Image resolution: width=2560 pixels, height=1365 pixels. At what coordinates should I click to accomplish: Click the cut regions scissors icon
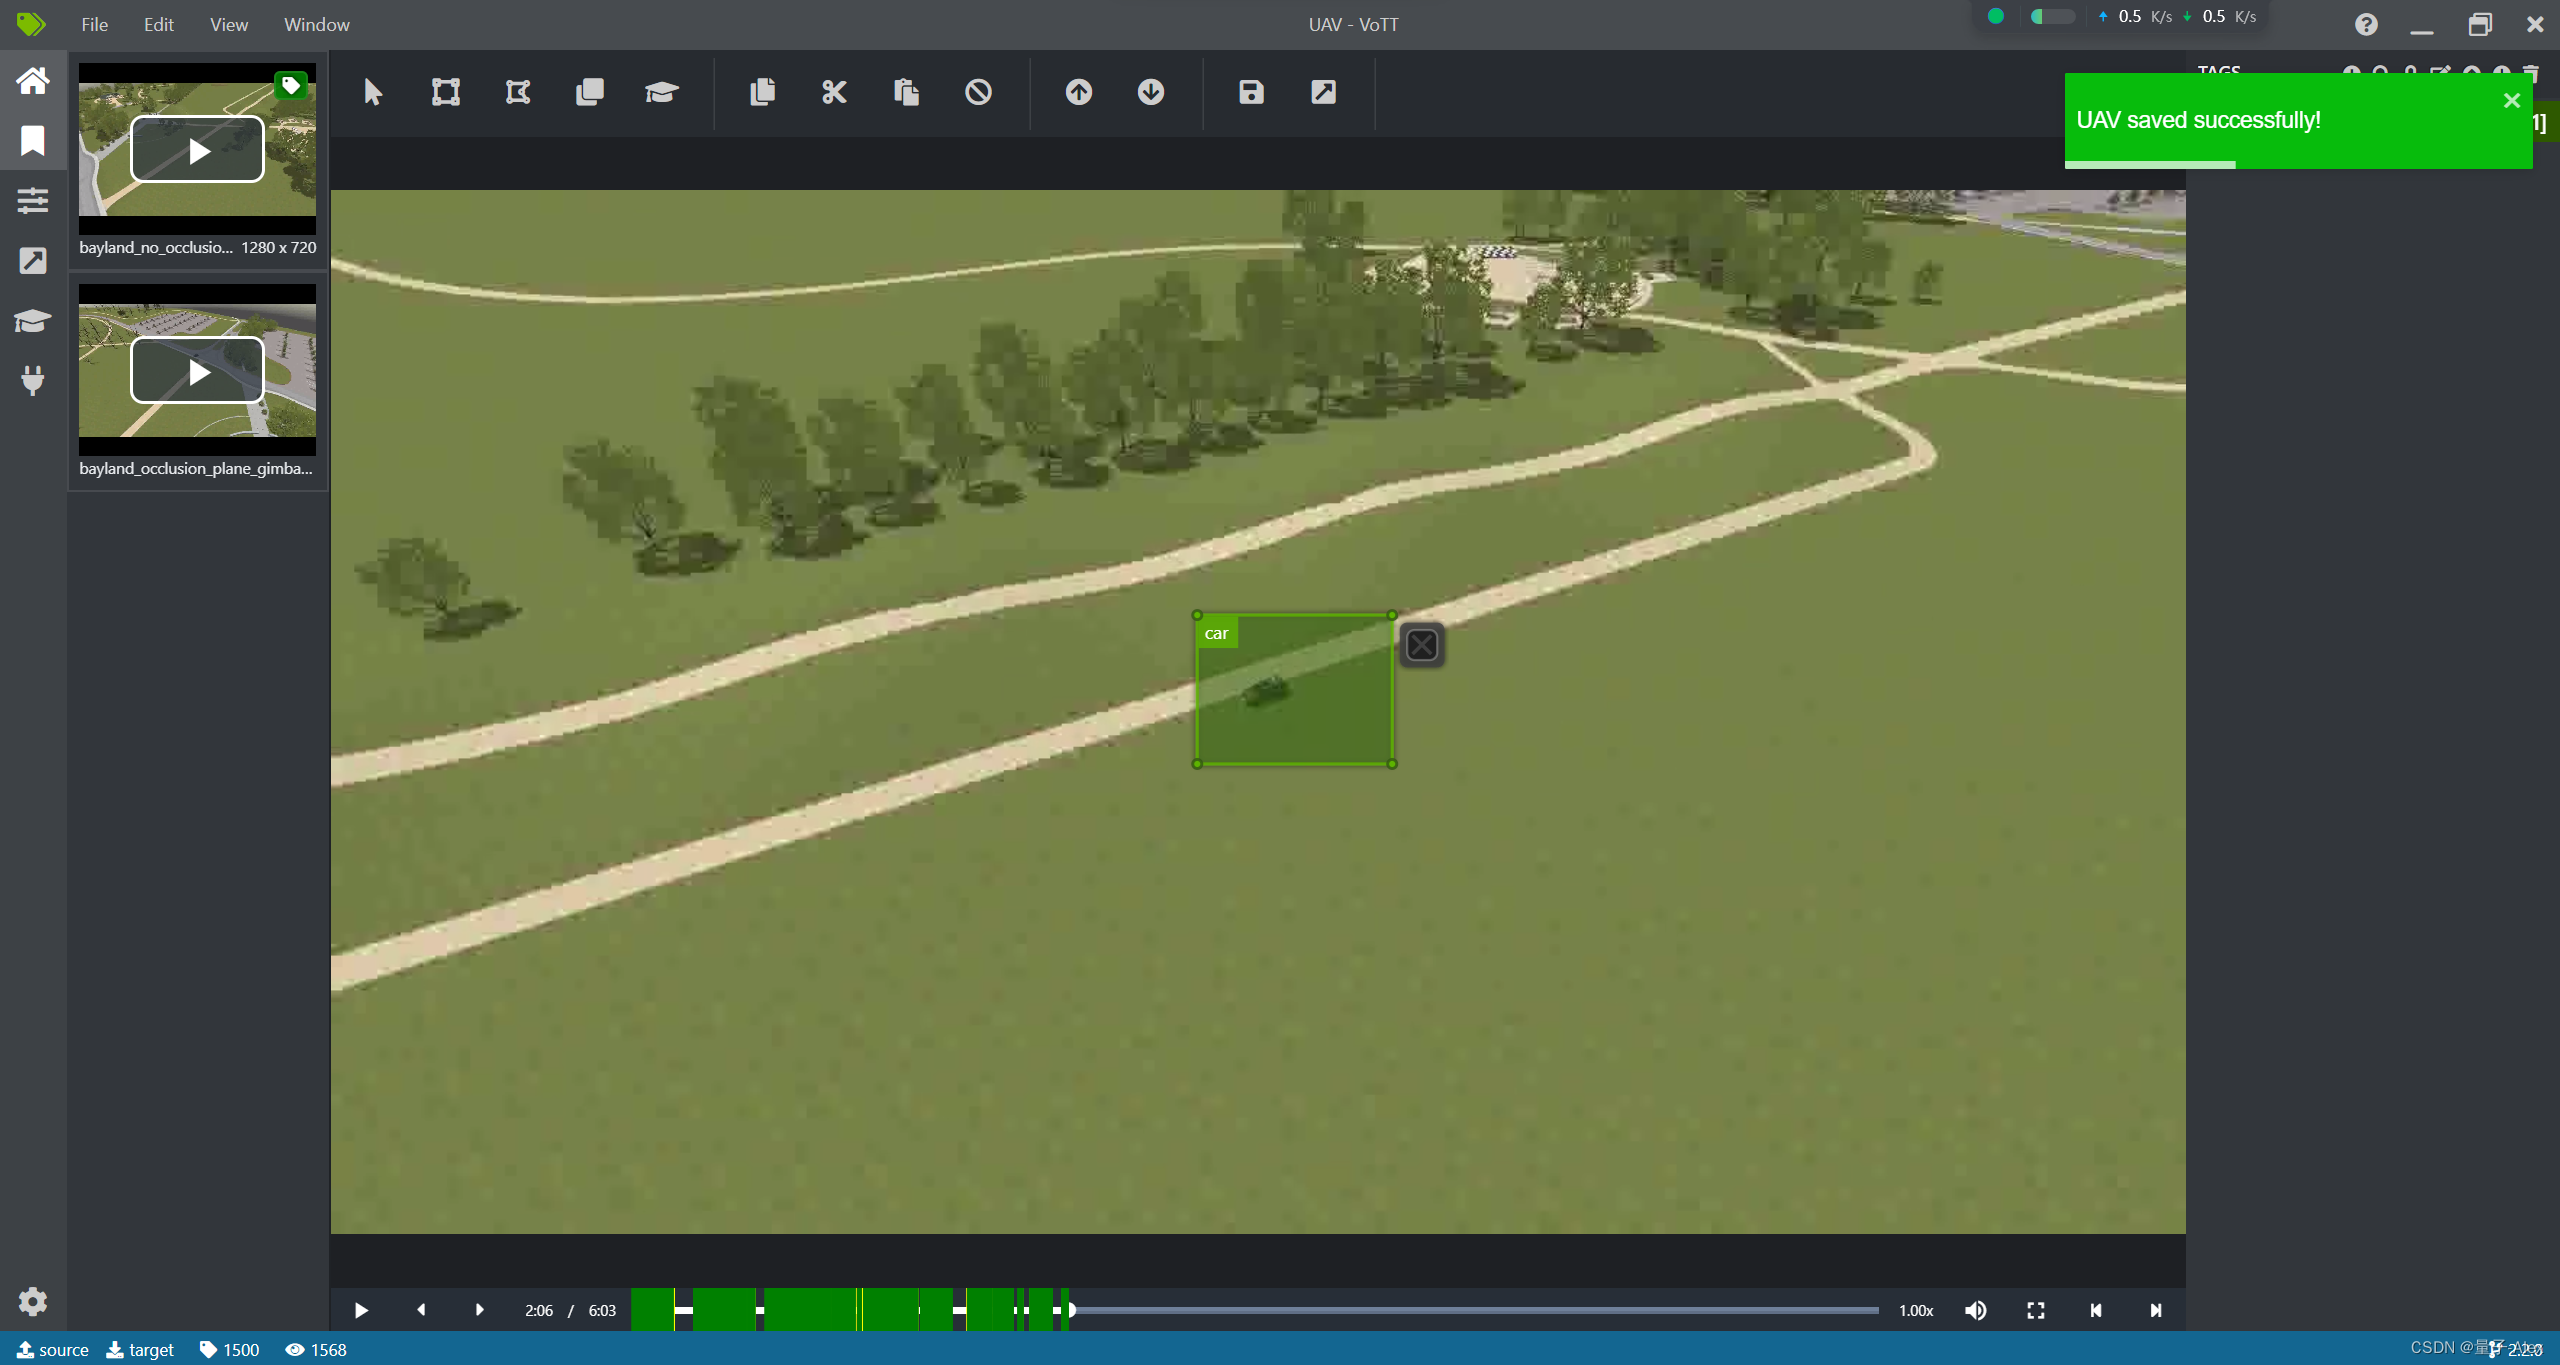[x=834, y=92]
